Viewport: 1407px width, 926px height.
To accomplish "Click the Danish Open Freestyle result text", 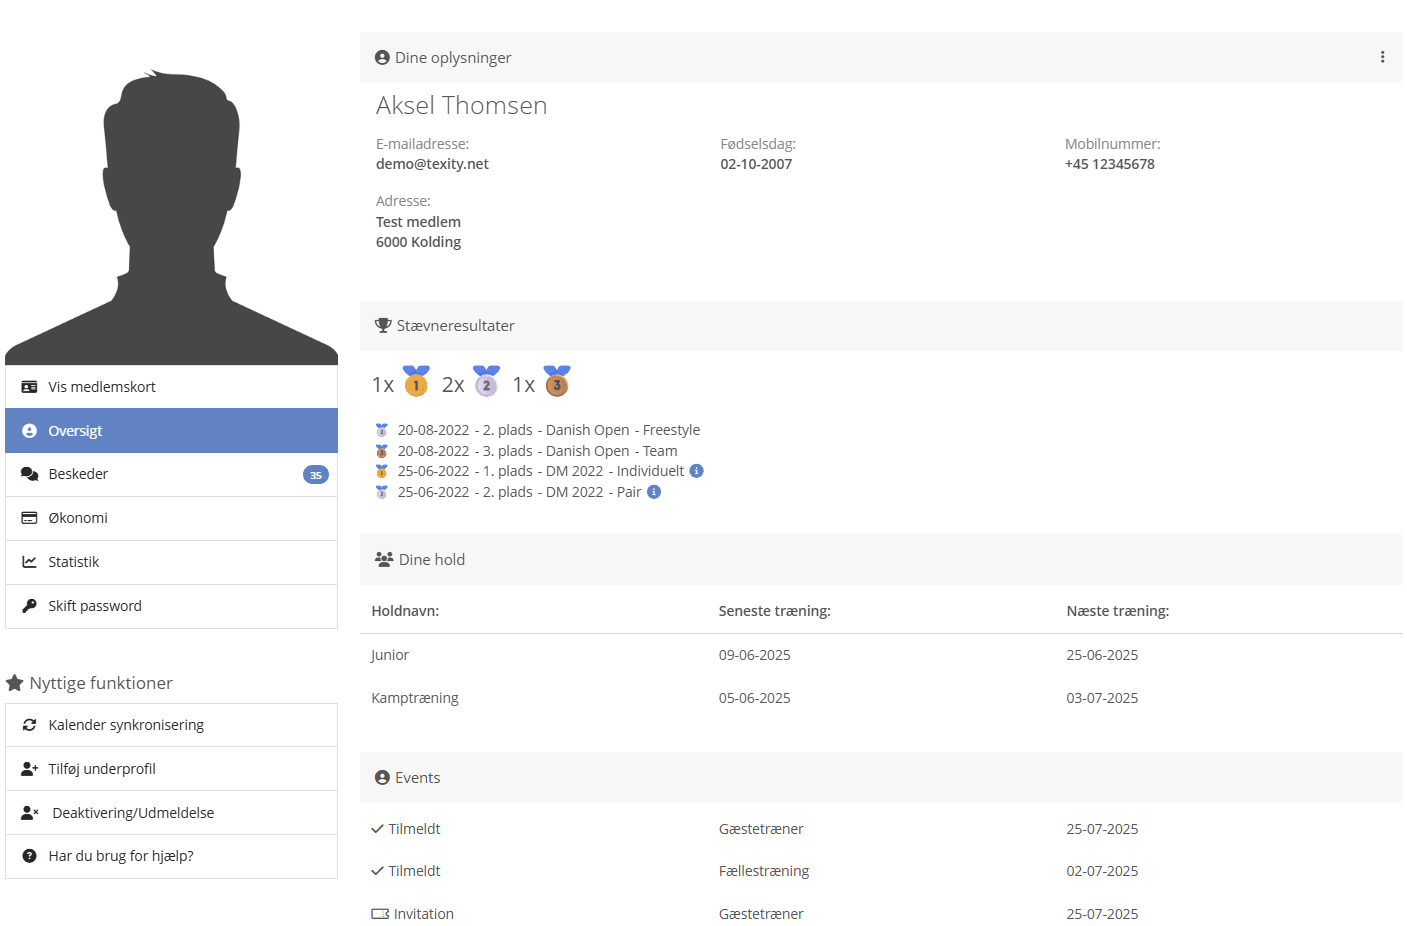I will point(549,430).
